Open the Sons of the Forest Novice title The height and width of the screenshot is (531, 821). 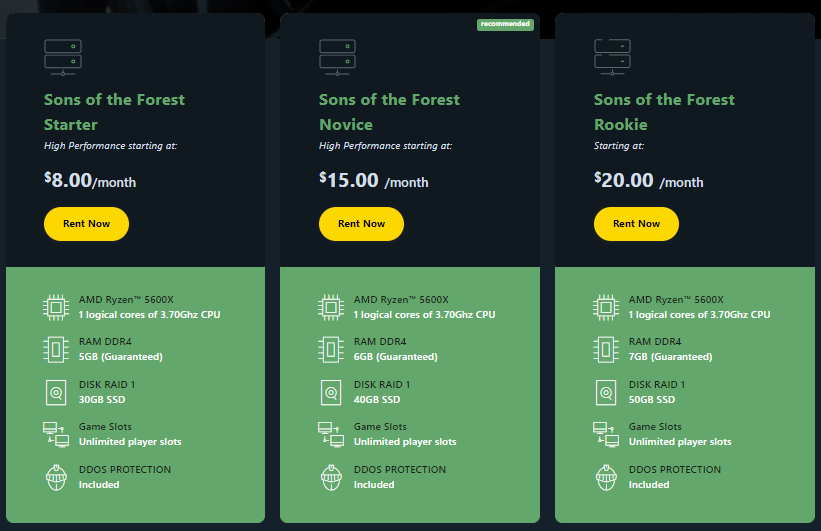tap(389, 112)
